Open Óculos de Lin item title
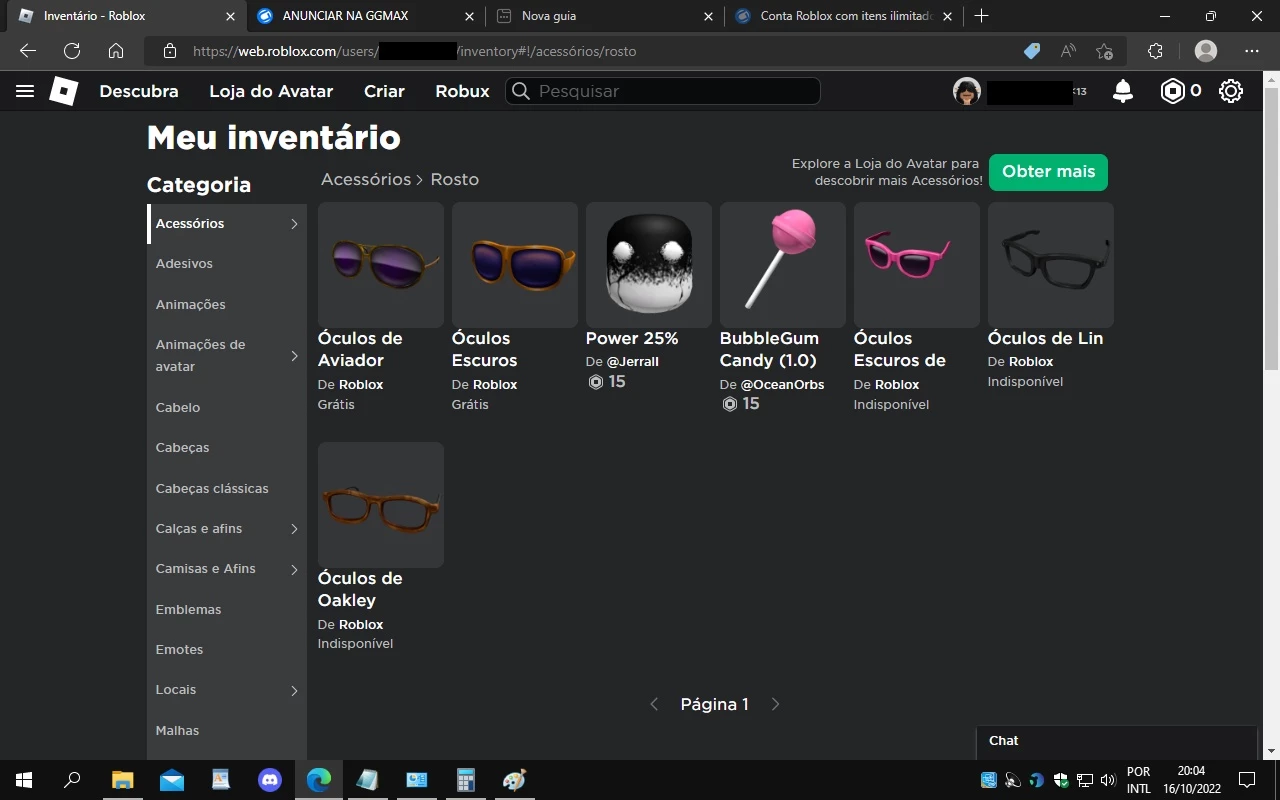This screenshot has width=1280, height=800. click(x=1045, y=338)
